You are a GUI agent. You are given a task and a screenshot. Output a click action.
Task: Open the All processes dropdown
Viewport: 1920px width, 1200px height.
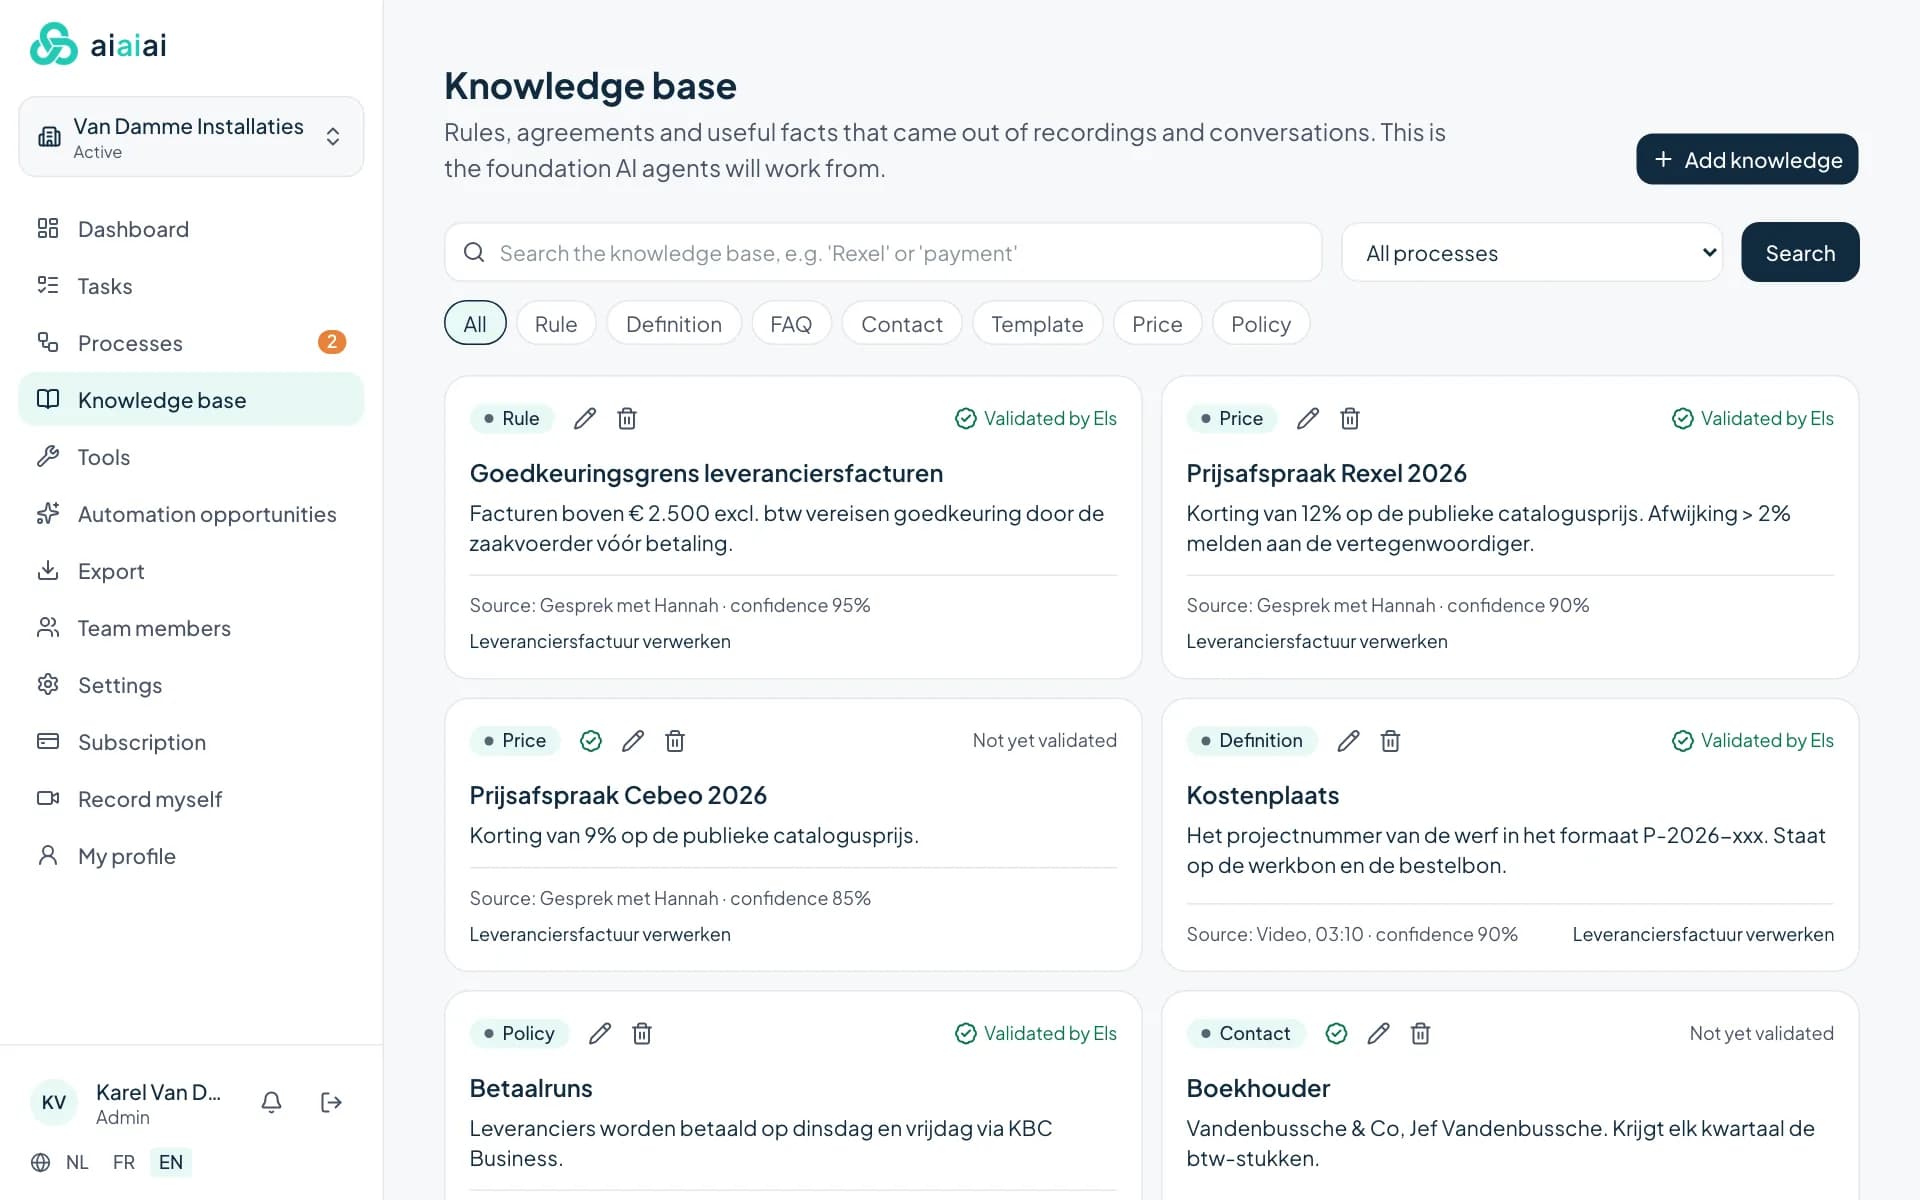coord(1532,252)
